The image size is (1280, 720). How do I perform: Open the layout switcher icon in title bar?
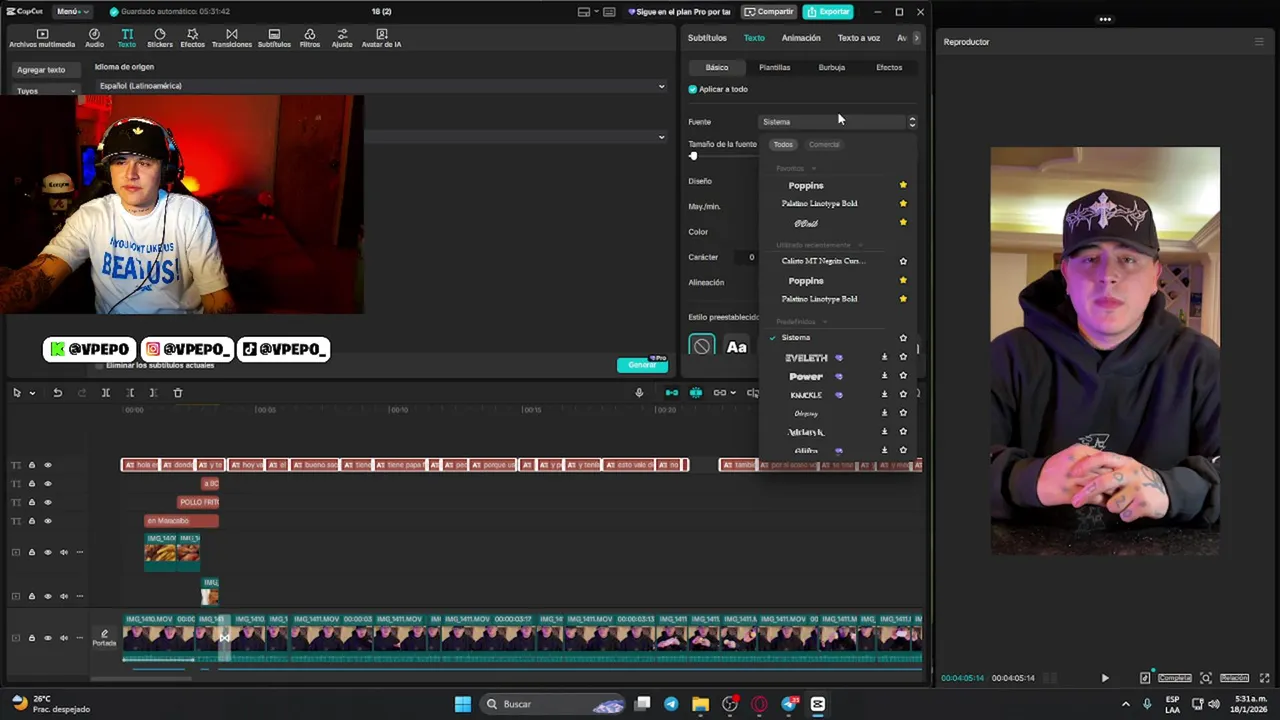(584, 12)
